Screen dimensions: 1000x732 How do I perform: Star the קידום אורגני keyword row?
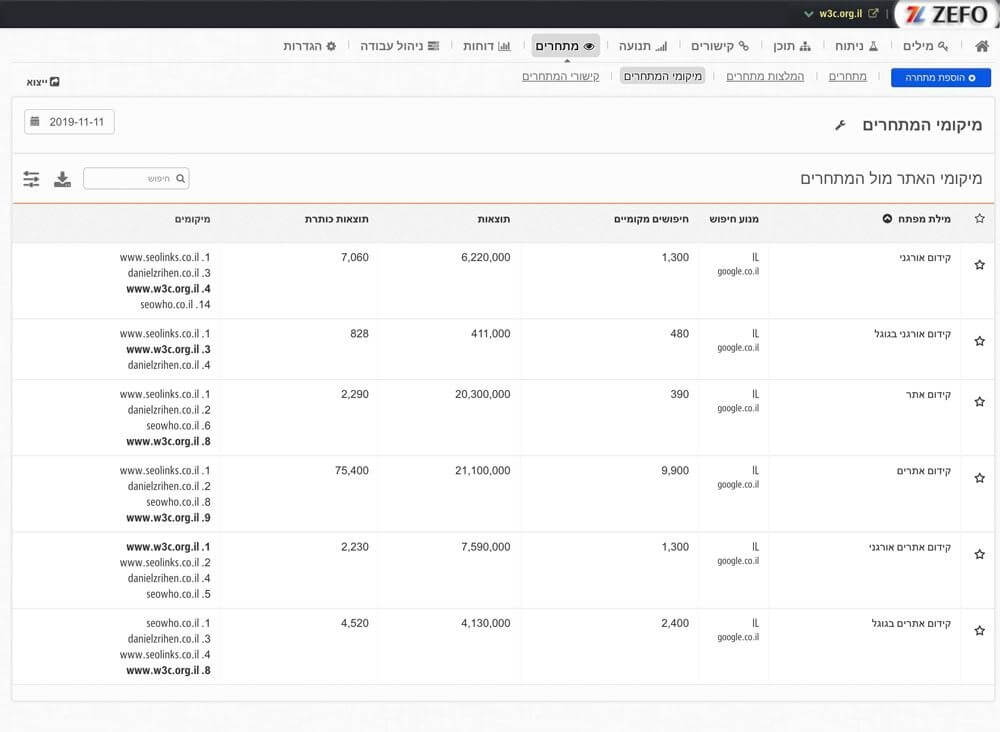pyautogui.click(x=980, y=265)
